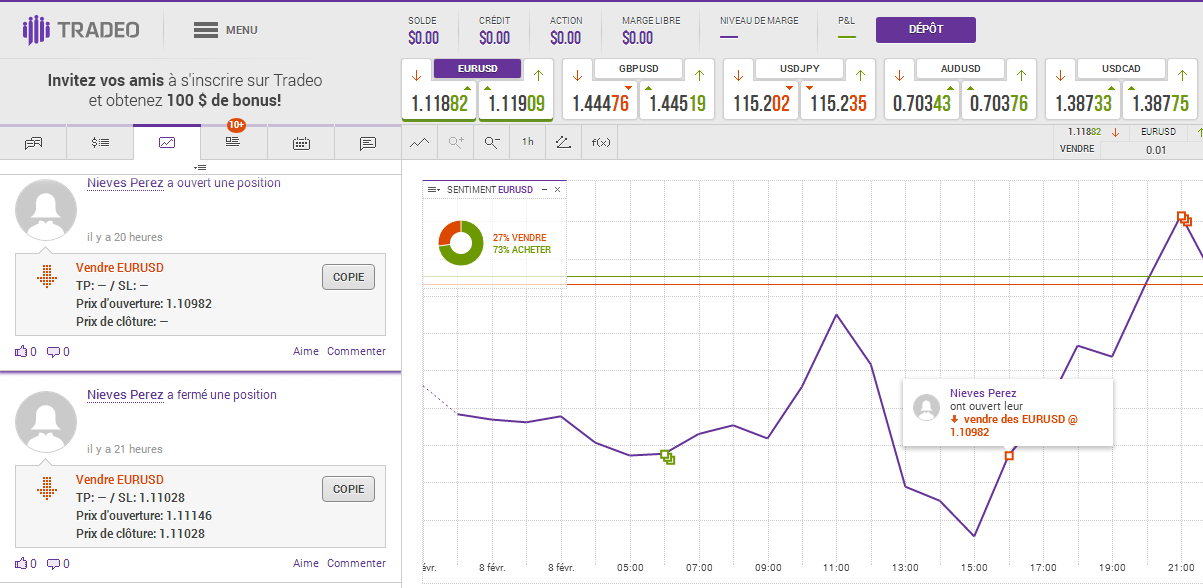Collapse the Sentiment EURUSD widget
Image resolution: width=1203 pixels, height=588 pixels.
(x=544, y=189)
